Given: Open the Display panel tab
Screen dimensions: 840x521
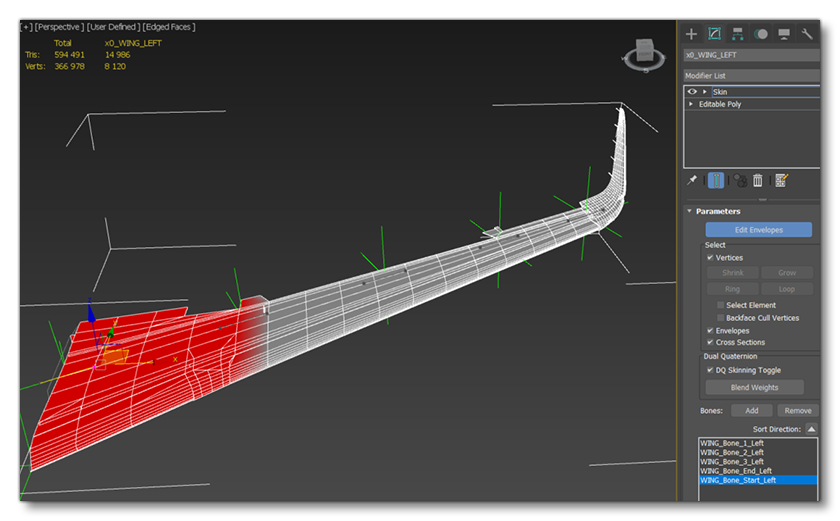Looking at the screenshot, I should [784, 34].
